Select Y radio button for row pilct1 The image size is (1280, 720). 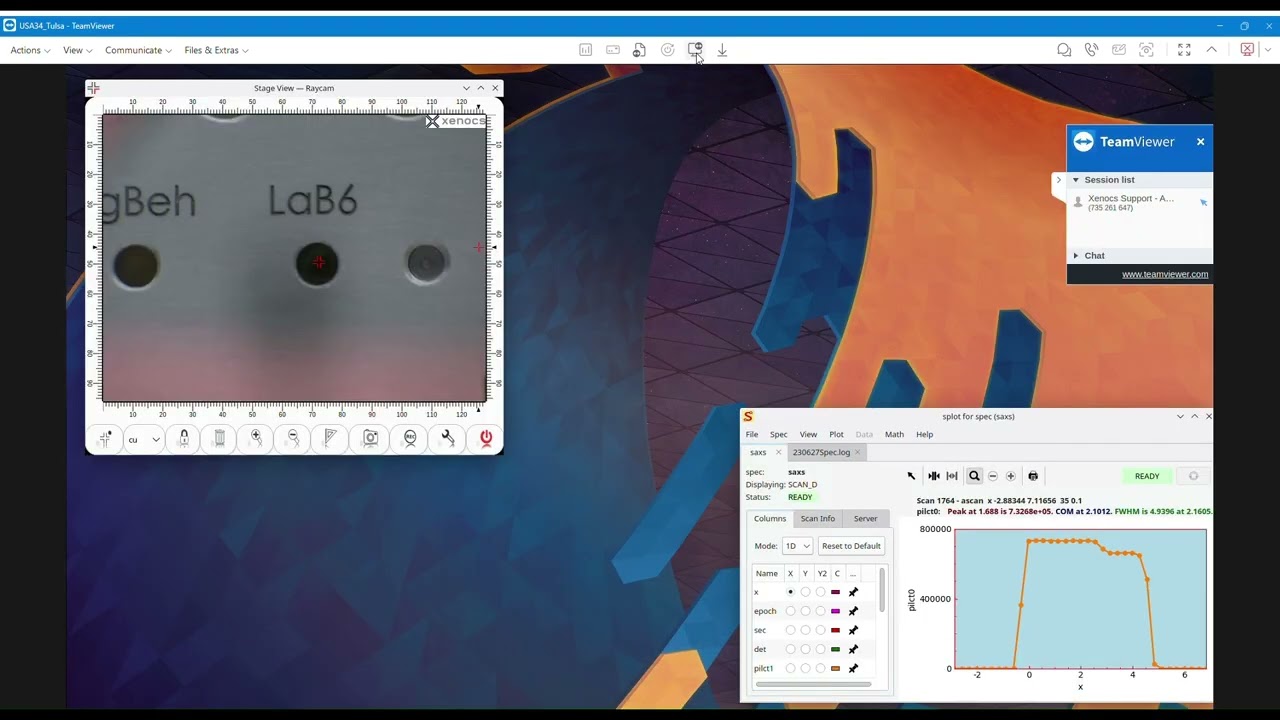click(805, 668)
